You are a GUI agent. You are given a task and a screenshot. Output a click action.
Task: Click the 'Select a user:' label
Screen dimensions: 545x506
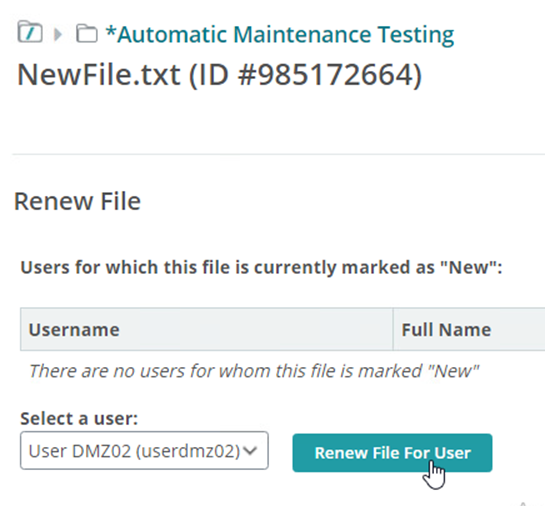tap(79, 418)
